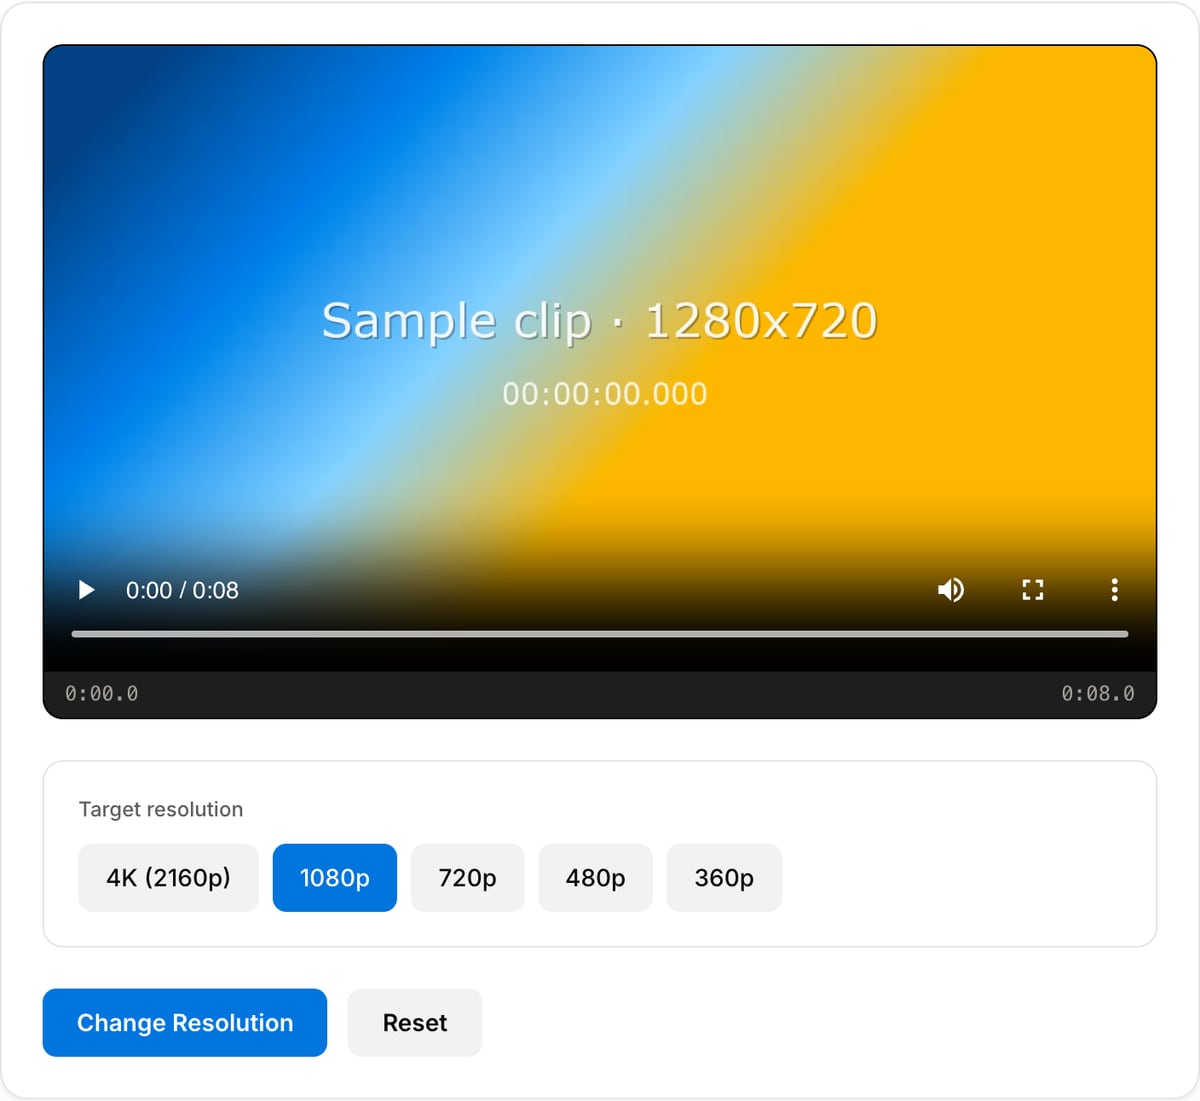Select 4K (2160p) resolution

(168, 878)
